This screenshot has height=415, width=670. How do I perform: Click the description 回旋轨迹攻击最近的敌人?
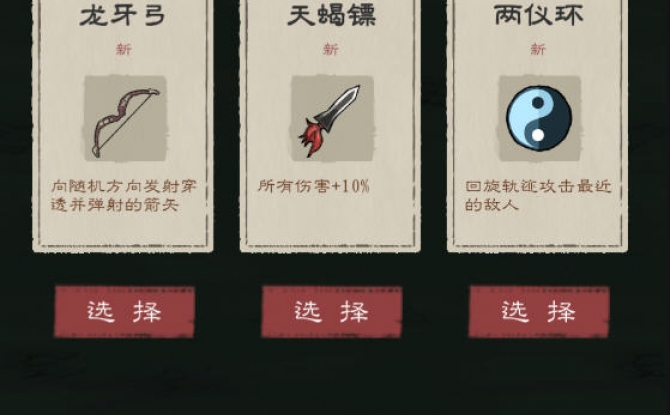pos(538,195)
